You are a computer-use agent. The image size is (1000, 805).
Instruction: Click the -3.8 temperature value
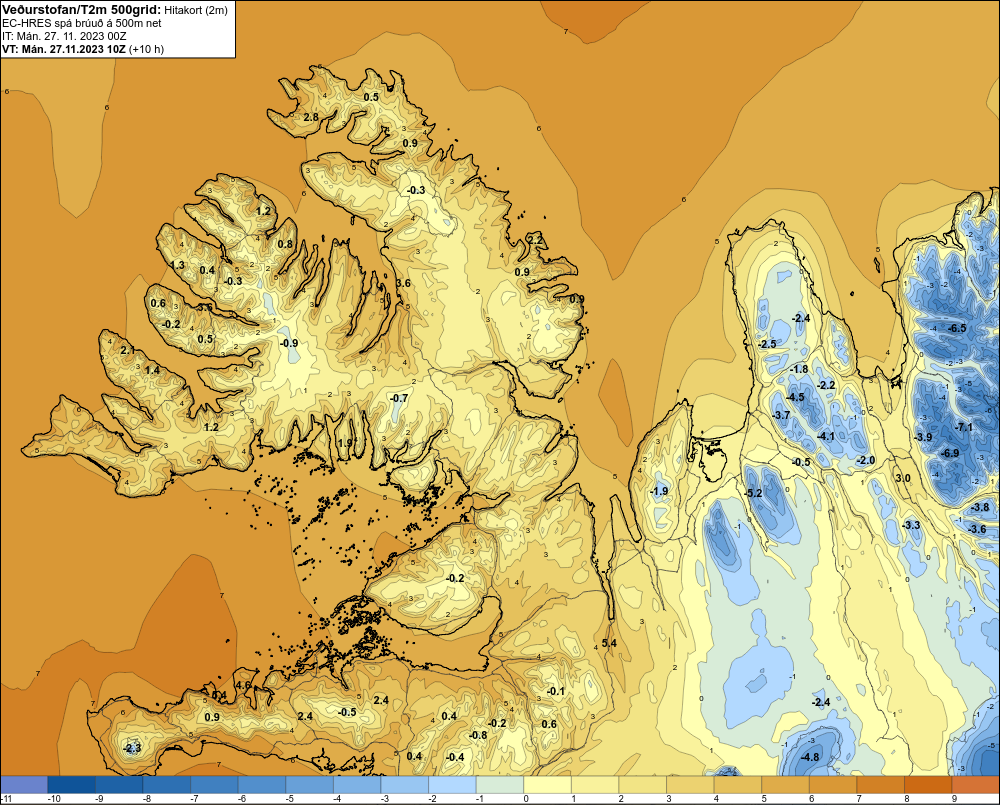click(x=980, y=508)
